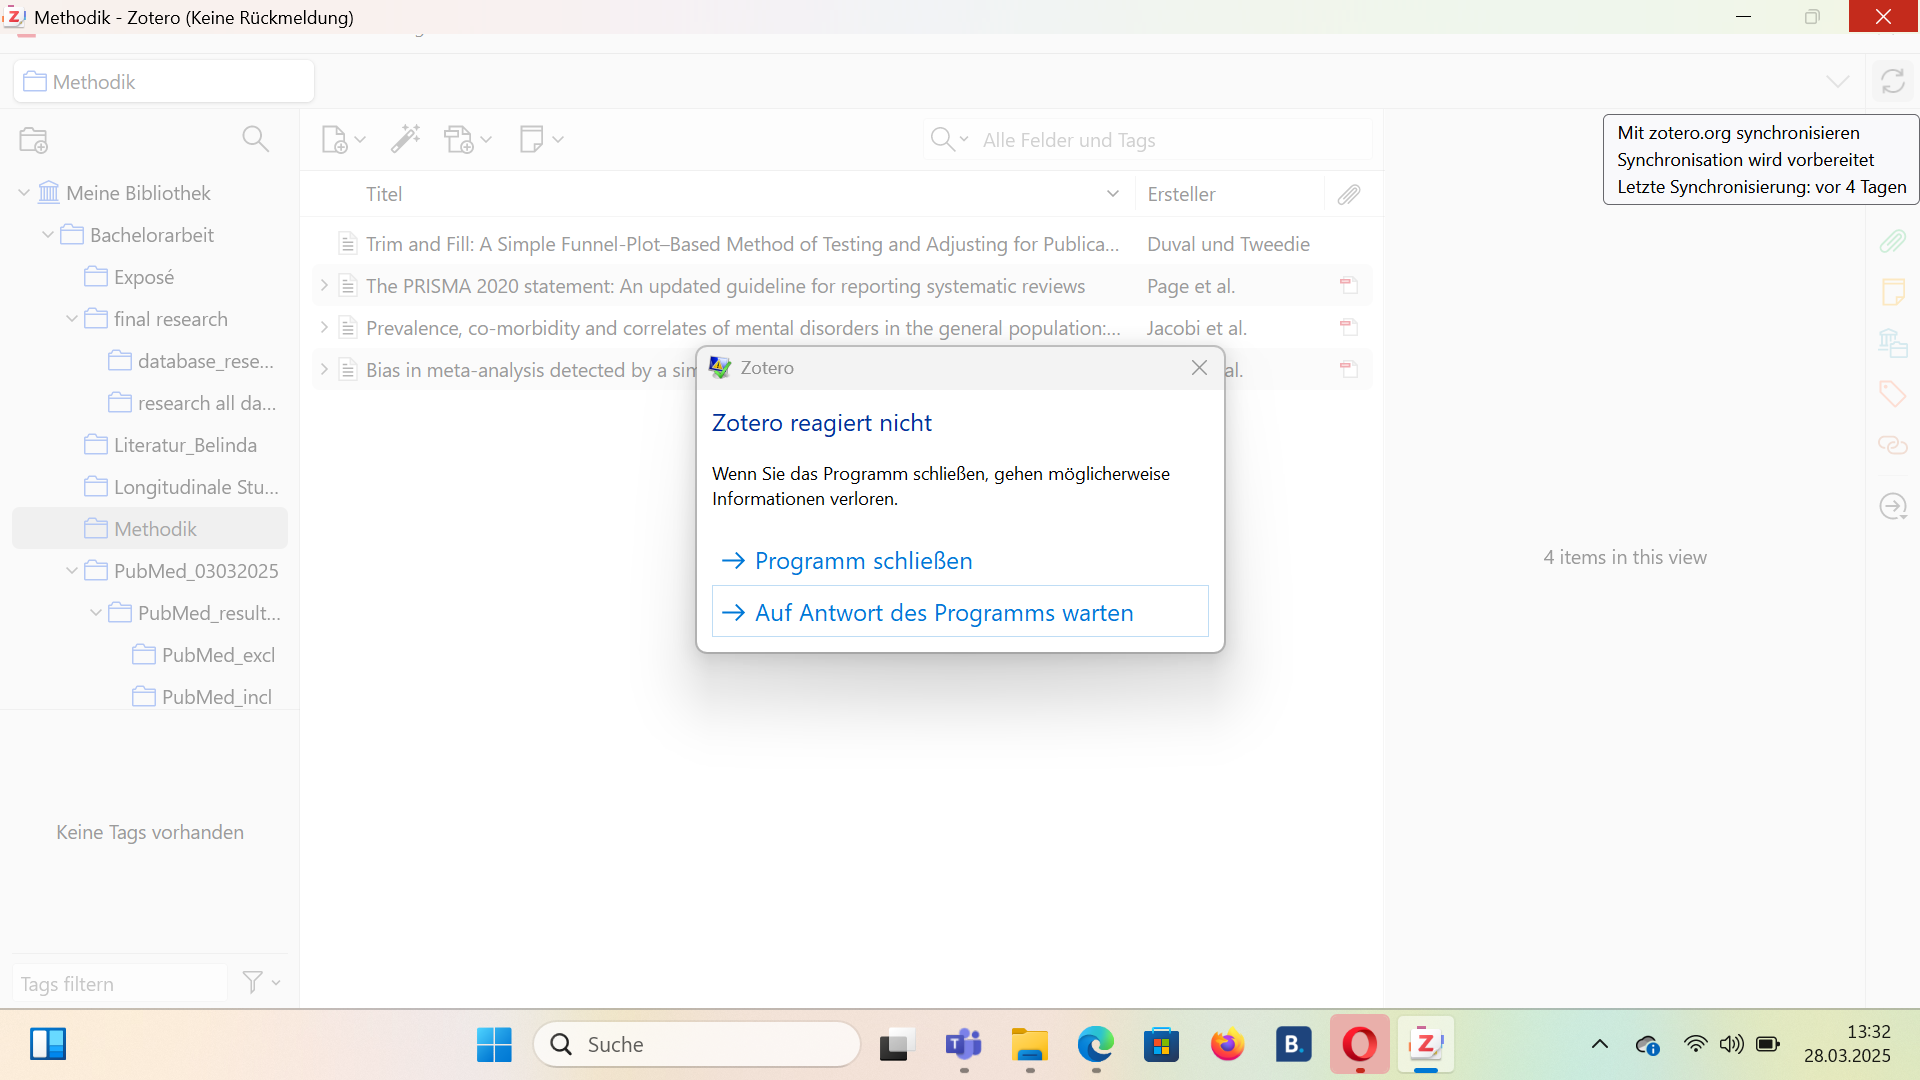1920x1080 pixels.
Task: Collapse the Bachelorarbeit collection
Action: 48,235
